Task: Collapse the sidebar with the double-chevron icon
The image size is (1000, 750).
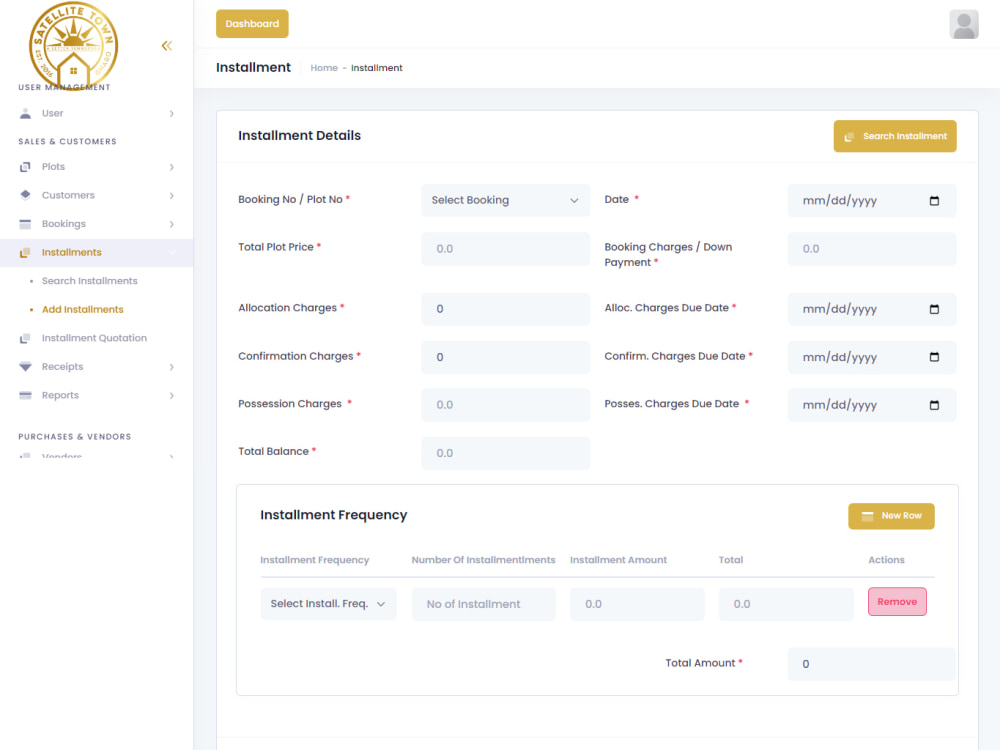Action: coord(166,46)
